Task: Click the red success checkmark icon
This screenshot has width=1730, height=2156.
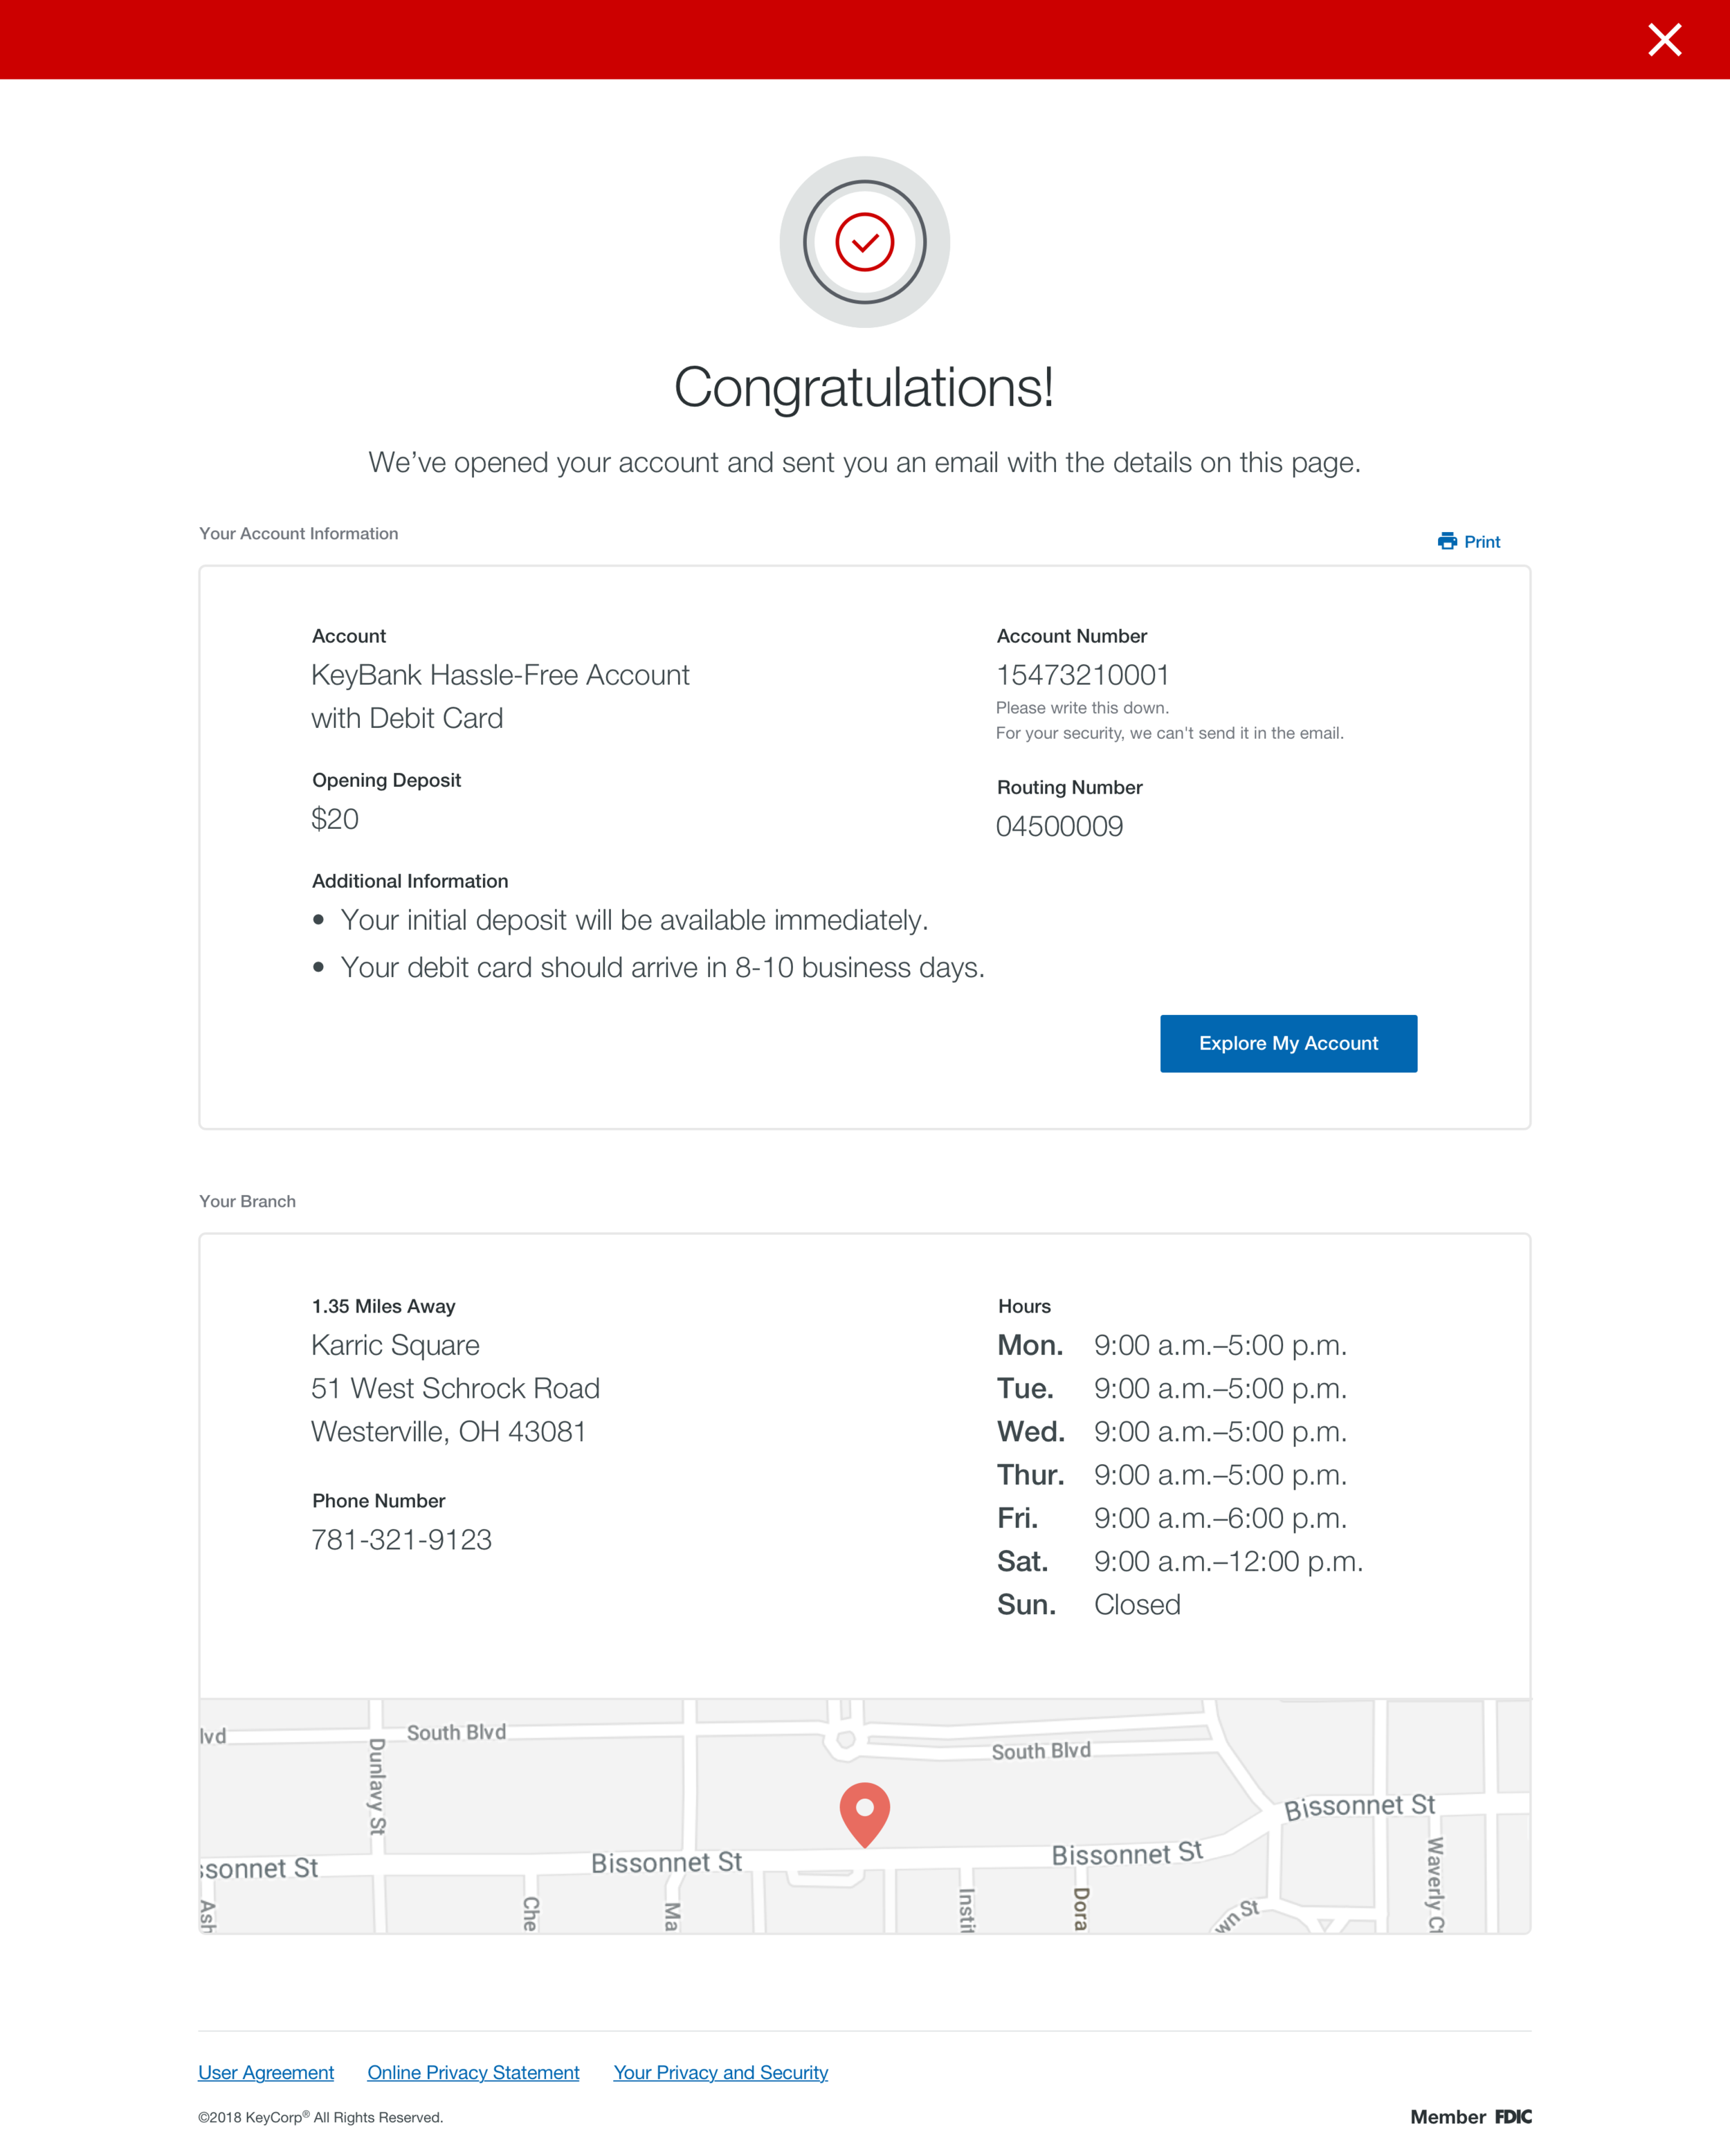Action: [x=864, y=242]
